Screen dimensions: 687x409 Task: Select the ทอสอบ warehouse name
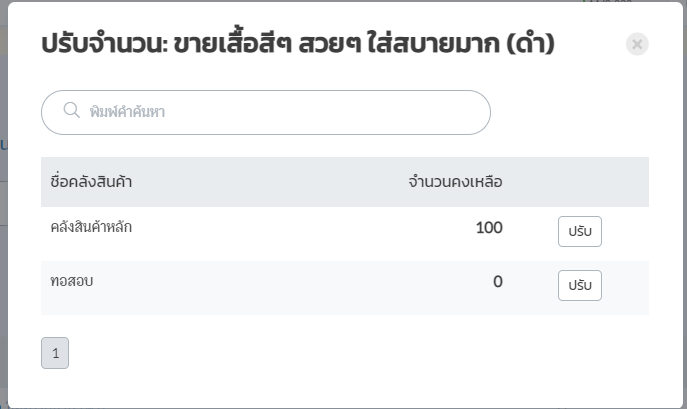(x=71, y=281)
